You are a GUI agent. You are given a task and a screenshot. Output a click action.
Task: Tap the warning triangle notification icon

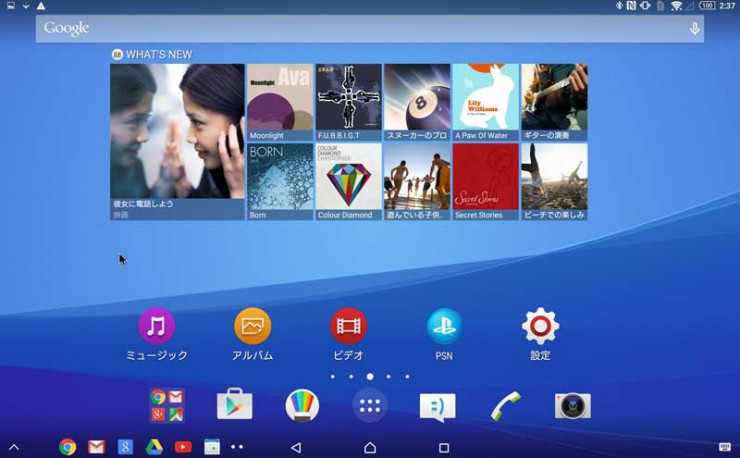coord(41,6)
